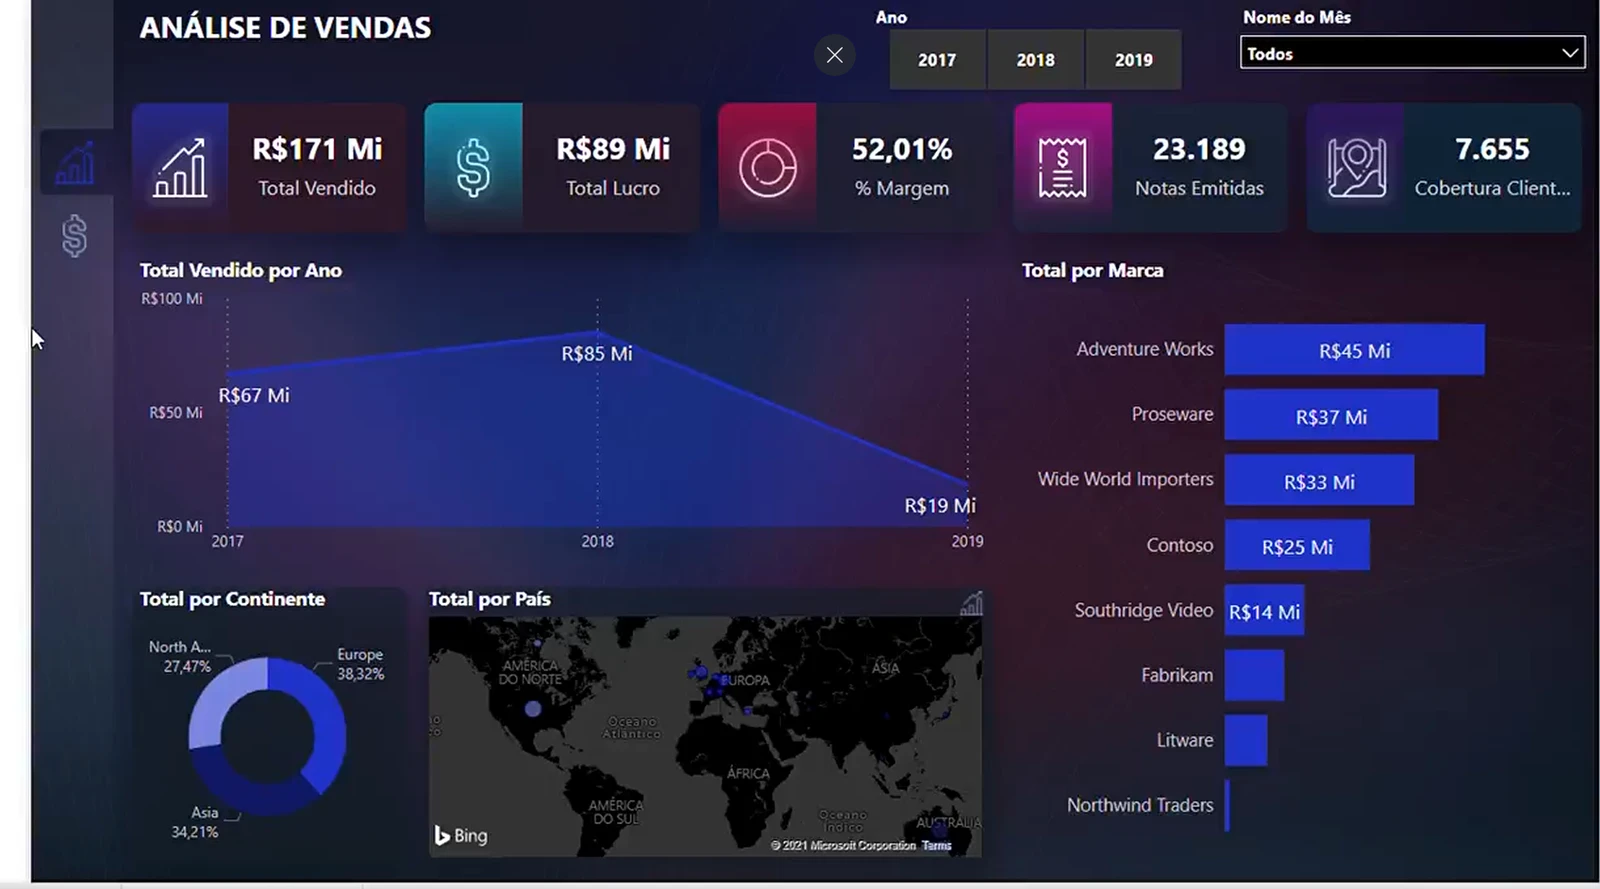This screenshot has width=1600, height=889.
Task: Click the Northwind Traders label
Action: coord(1140,805)
